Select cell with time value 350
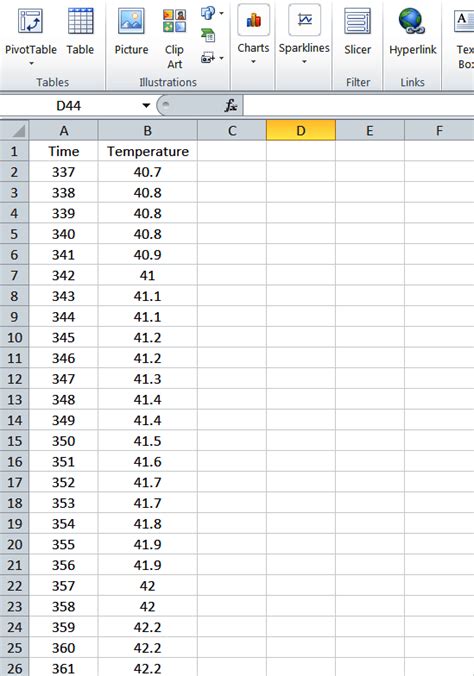Image resolution: width=474 pixels, height=676 pixels. click(64, 441)
